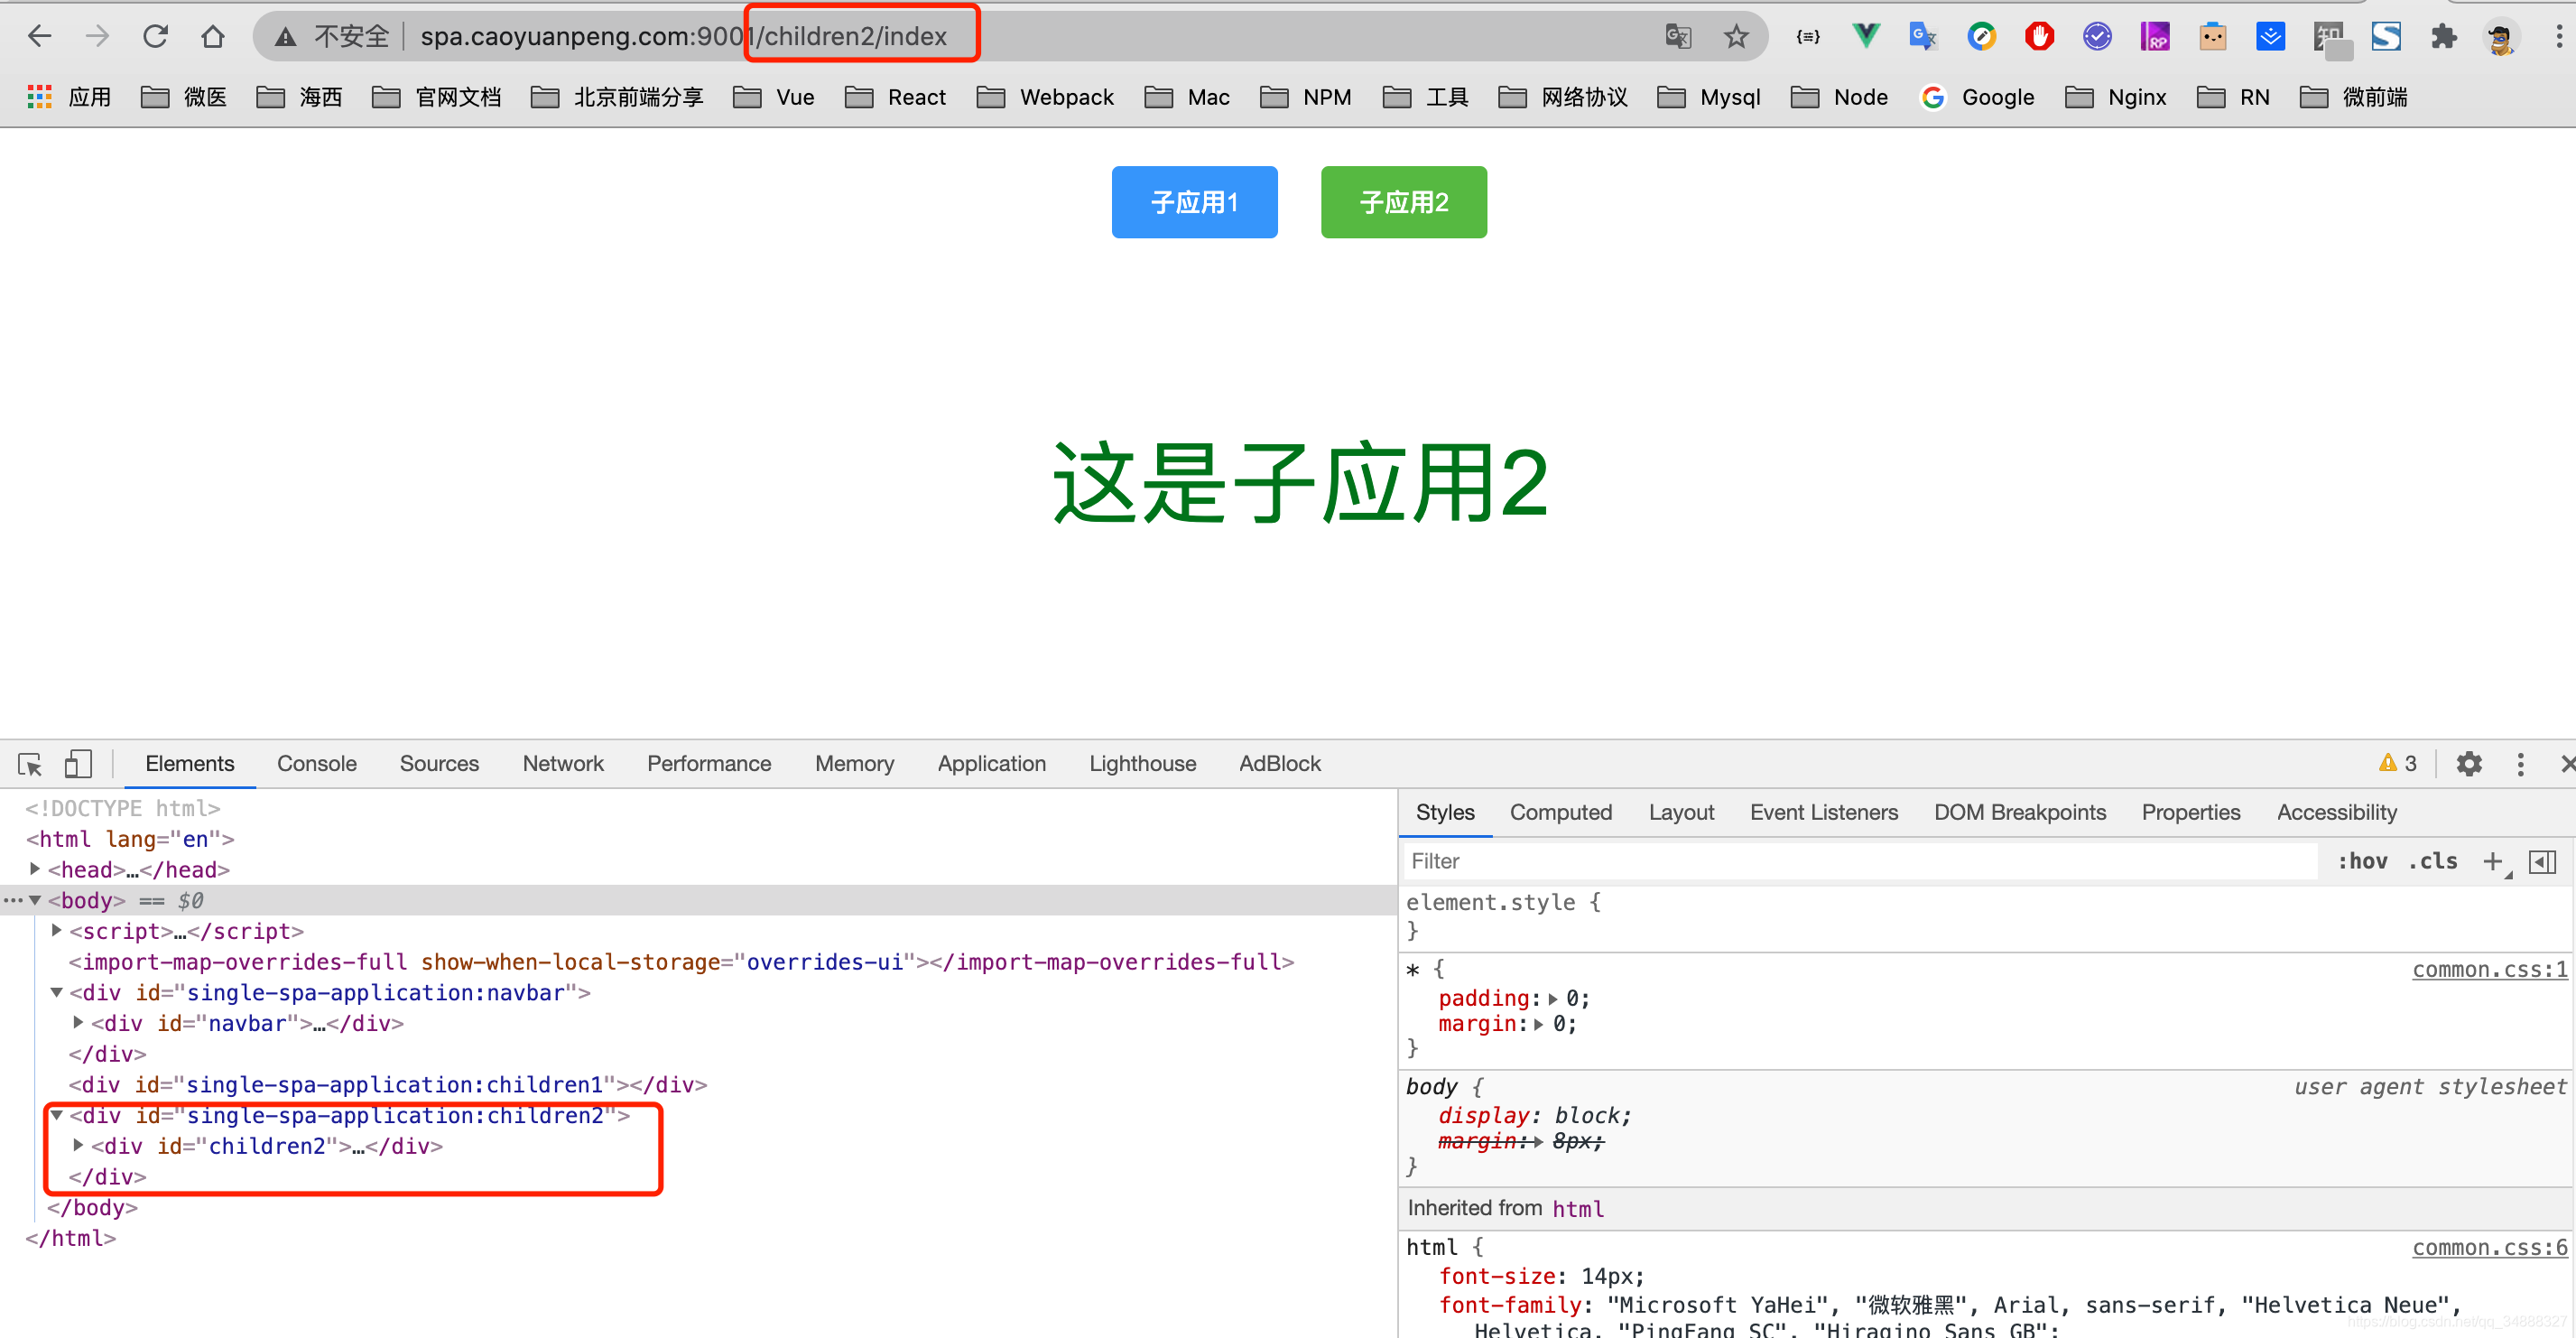Open the Chrome extensions puzzle icon
This screenshot has height=1338, width=2576.
coord(2444,37)
